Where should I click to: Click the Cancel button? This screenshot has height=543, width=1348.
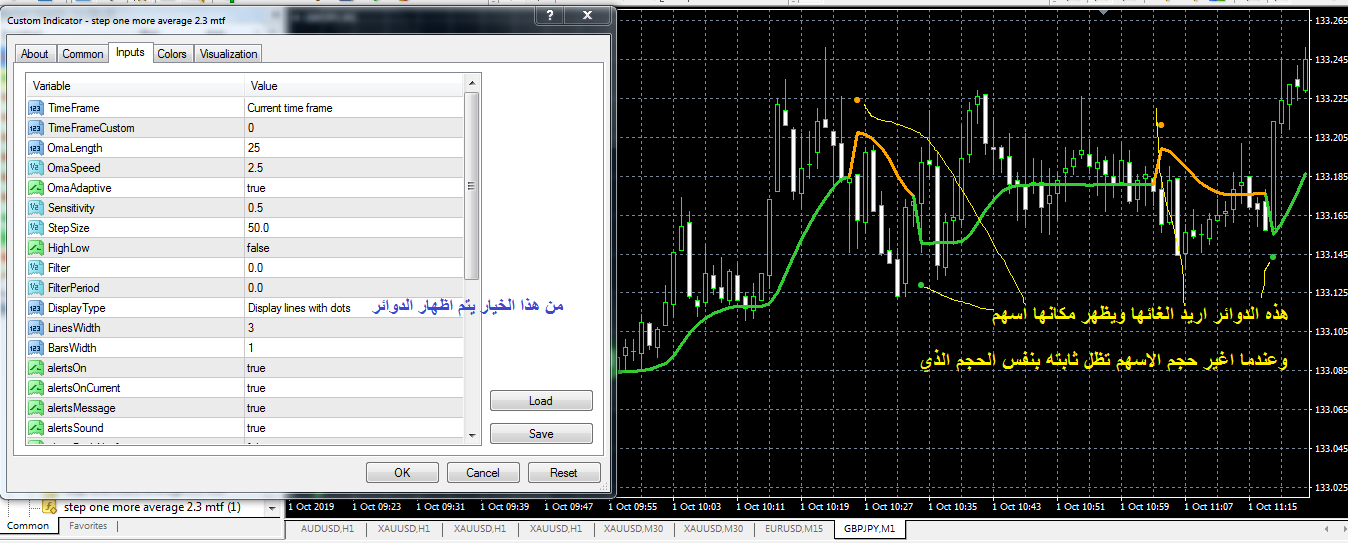[x=483, y=473]
